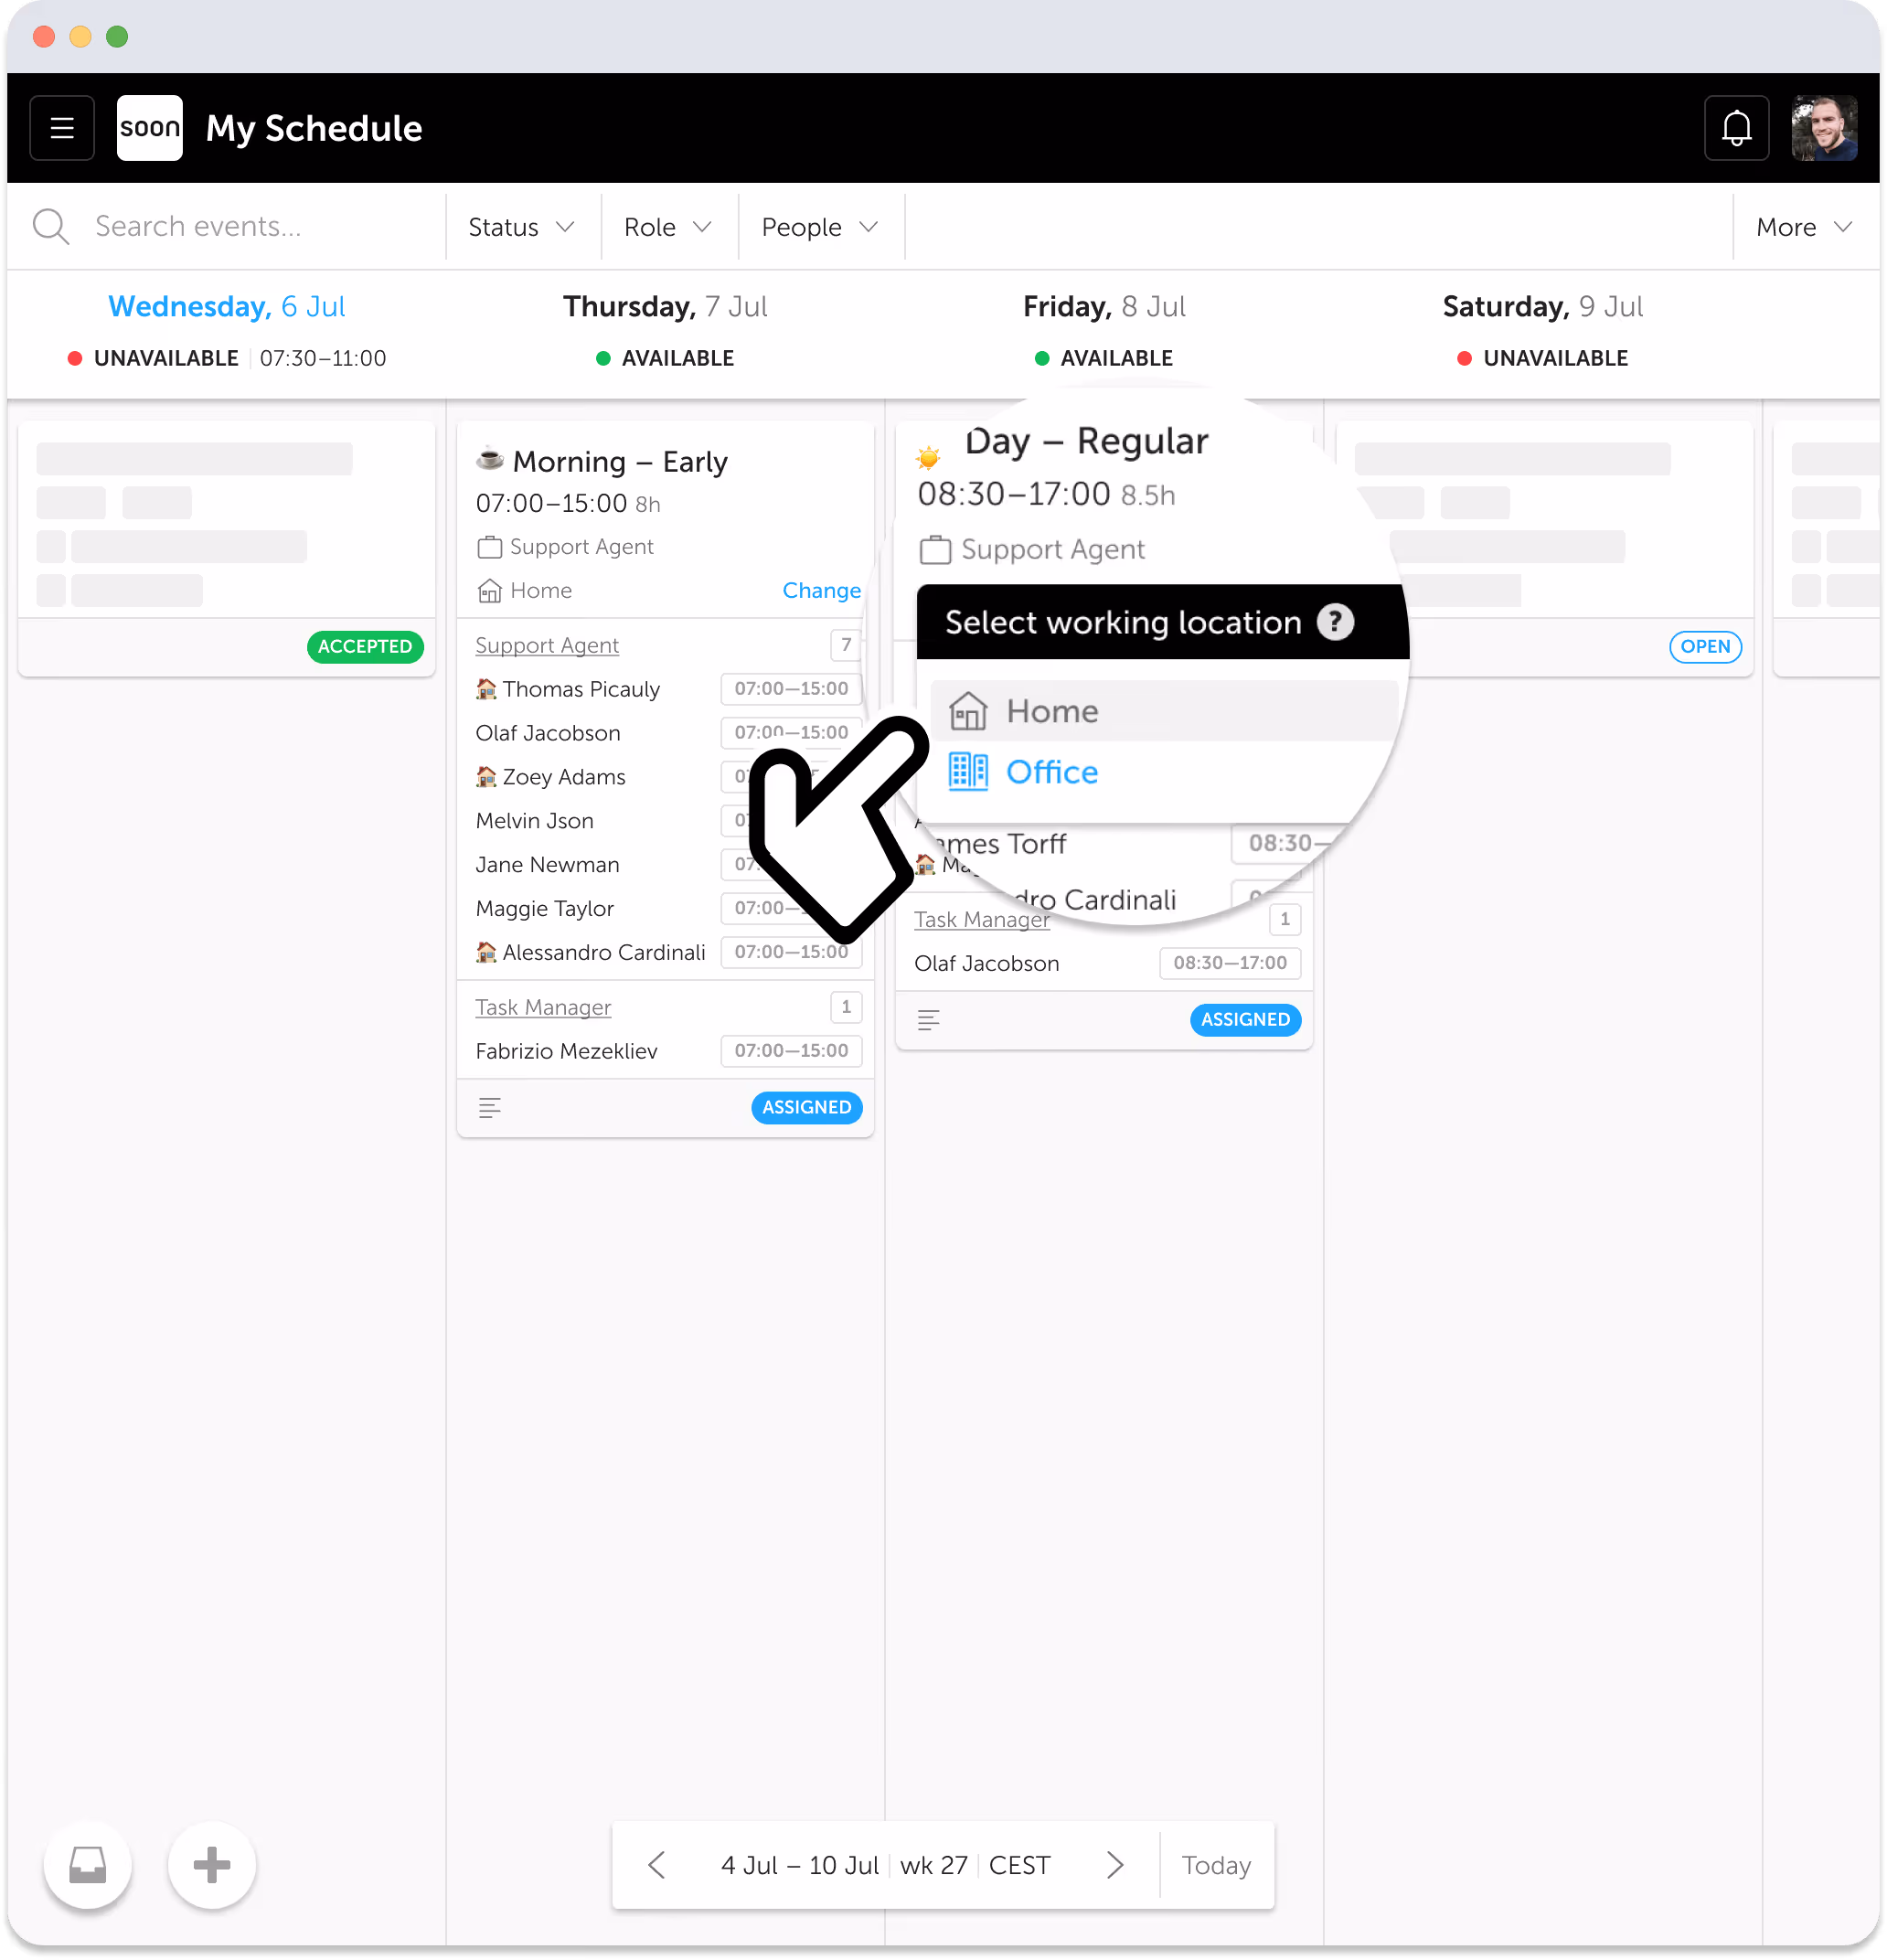1887x1960 pixels.
Task: Switch to Wednesday, 6 Jul
Action: [x=226, y=306]
